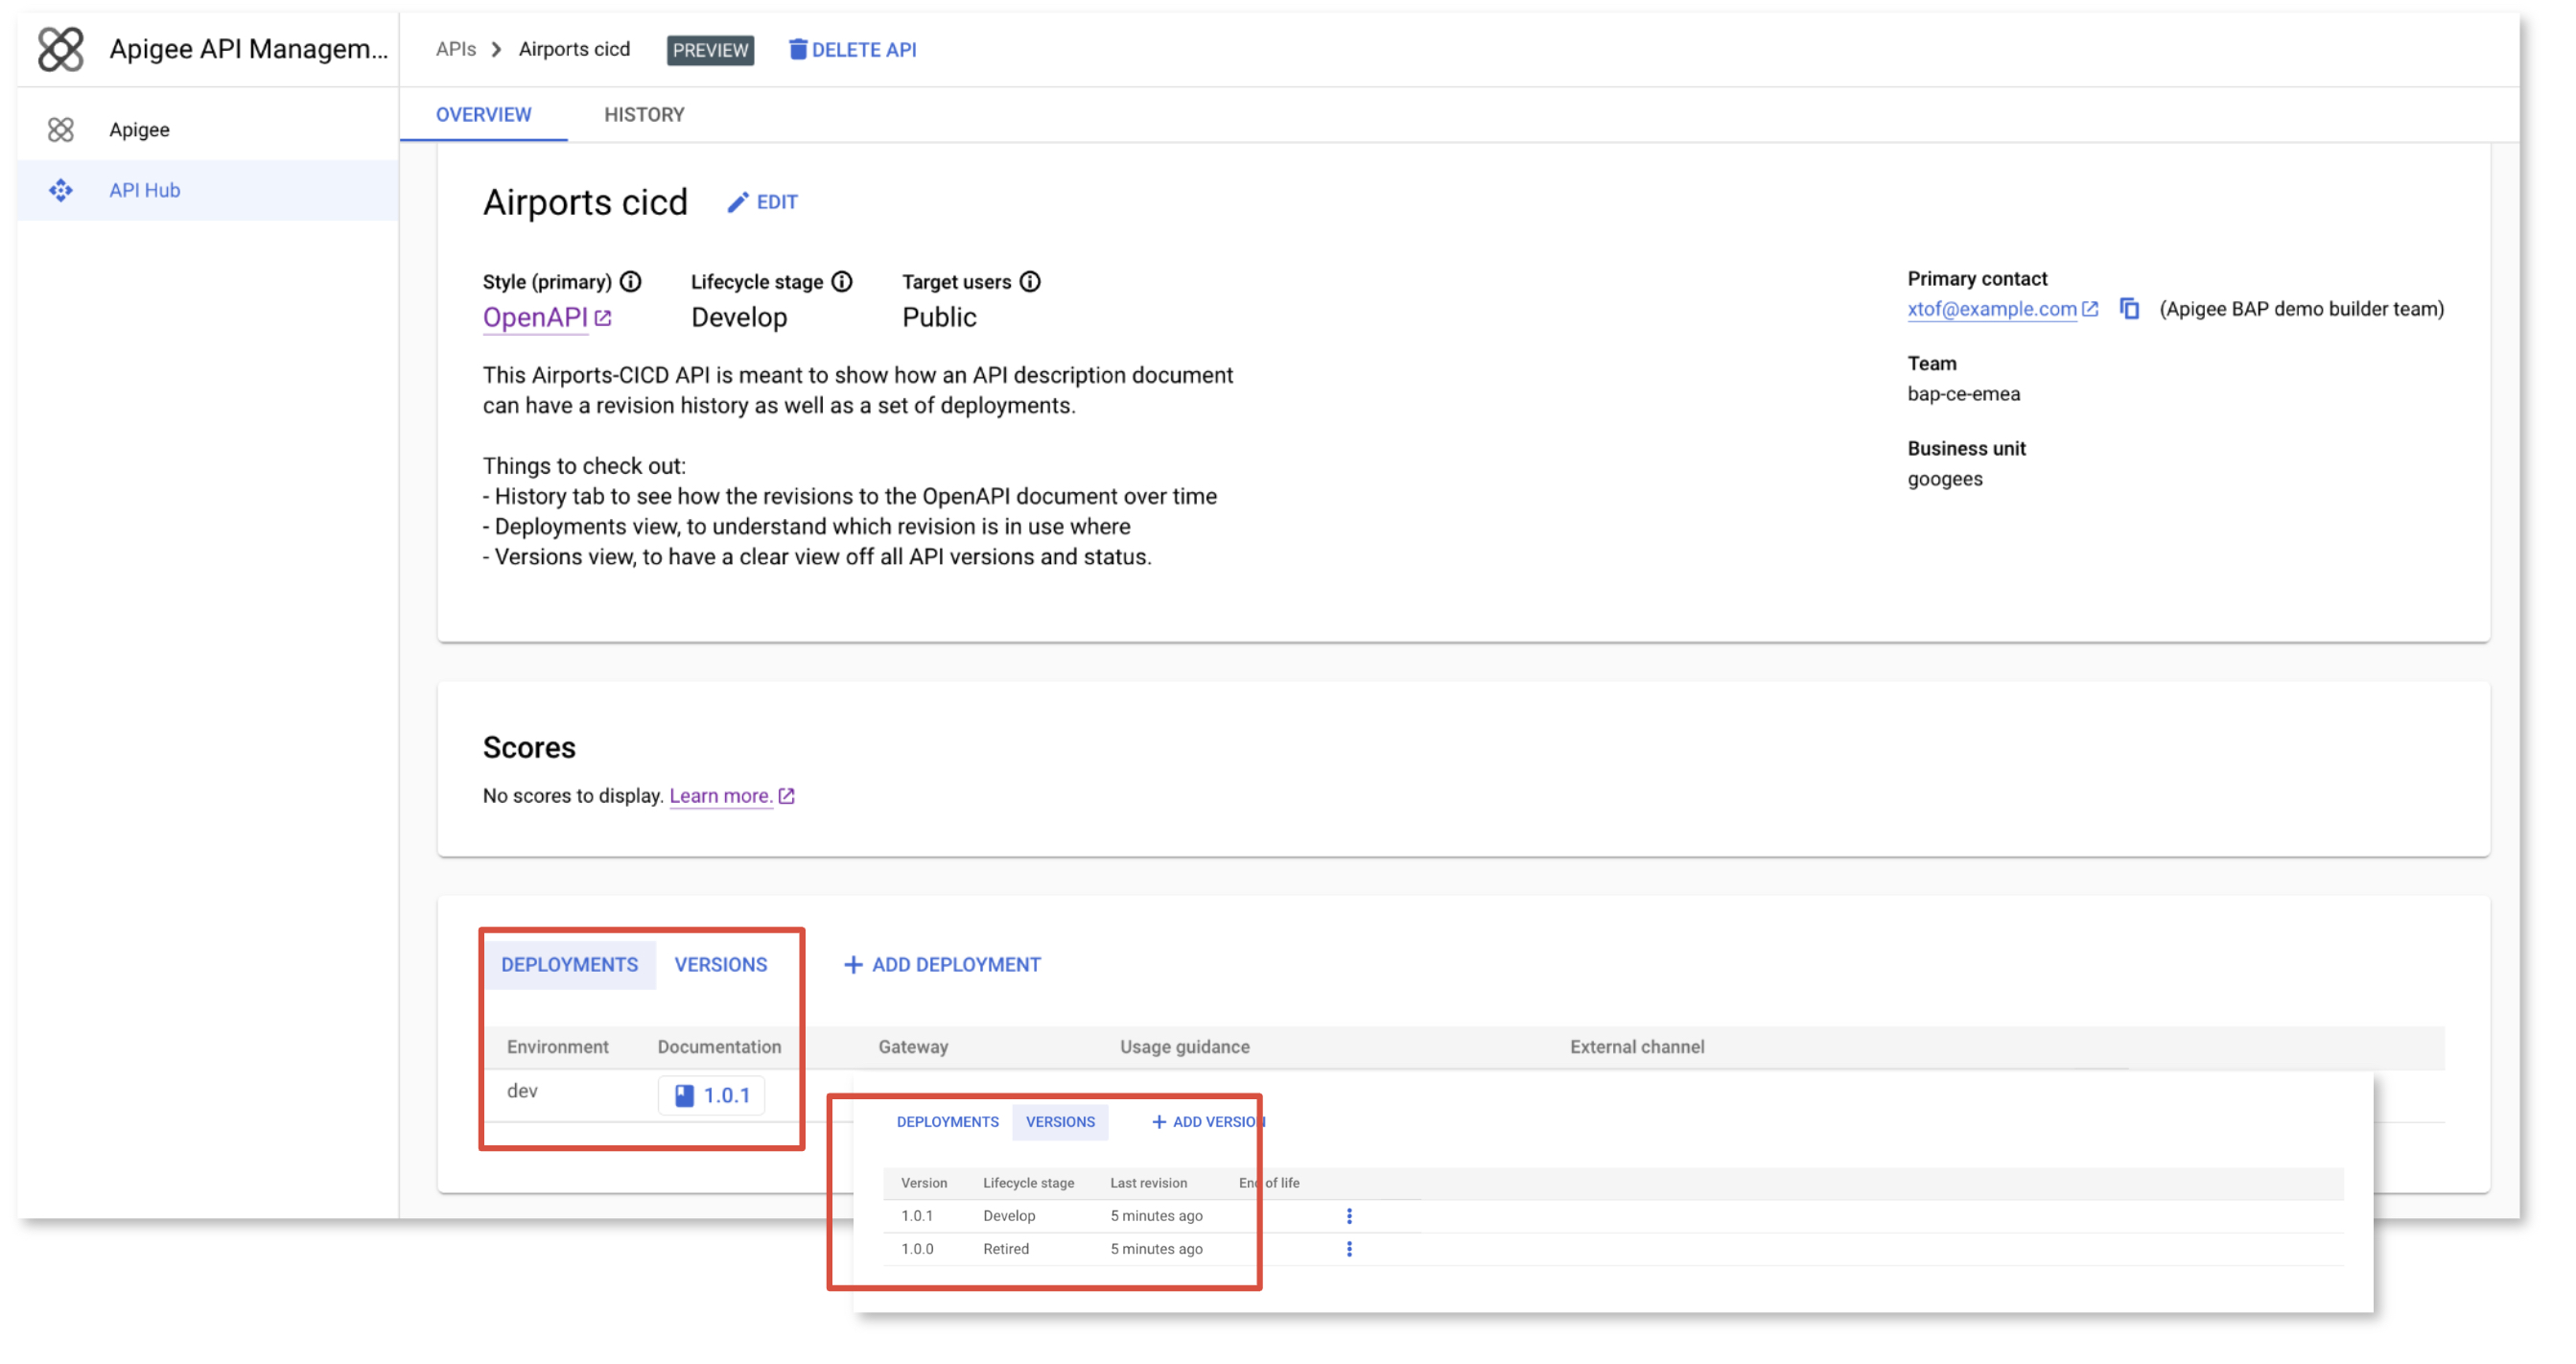Click the Lifecycle stage header in versions table
The height and width of the screenshot is (1364, 2576).
[1028, 1182]
